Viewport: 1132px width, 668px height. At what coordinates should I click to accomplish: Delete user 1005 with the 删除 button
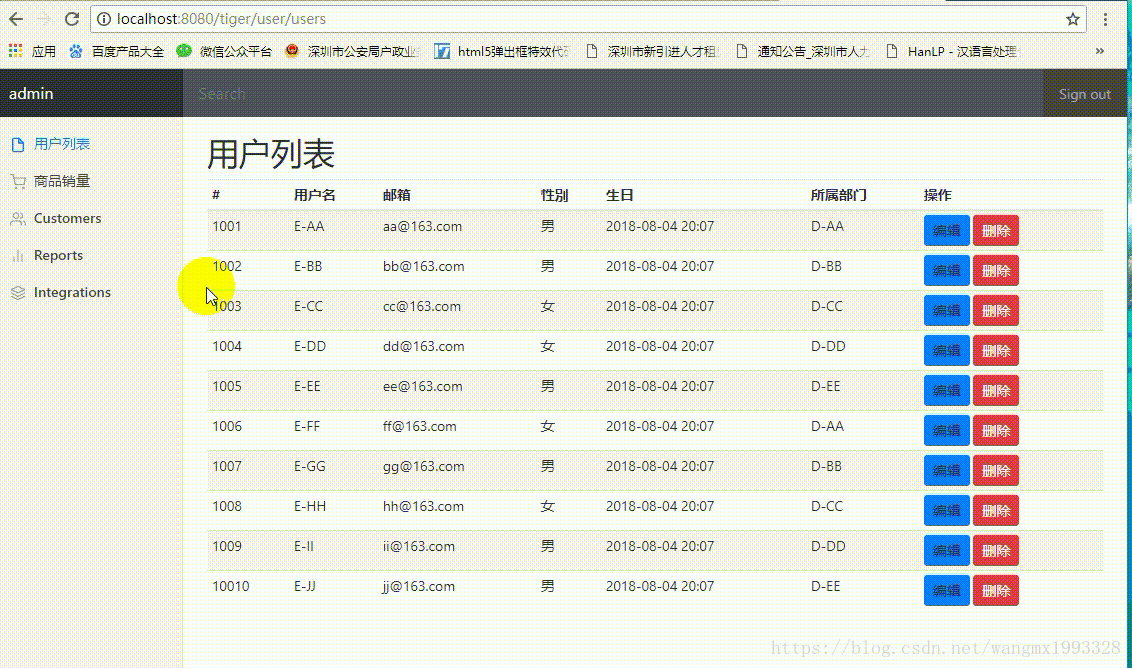[x=996, y=391]
